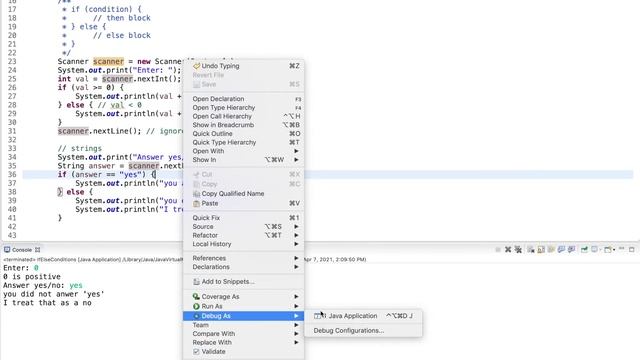The image size is (640, 360).
Task: Expand Refactor submenu arrow
Action: tap(296, 235)
